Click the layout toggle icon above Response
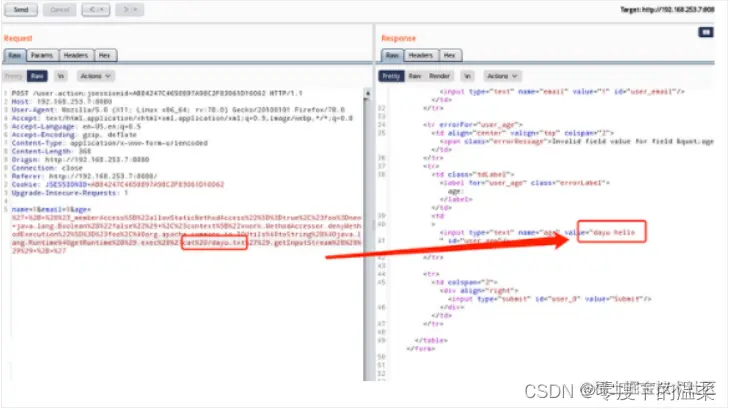This screenshot has height=410, width=730. [706, 32]
